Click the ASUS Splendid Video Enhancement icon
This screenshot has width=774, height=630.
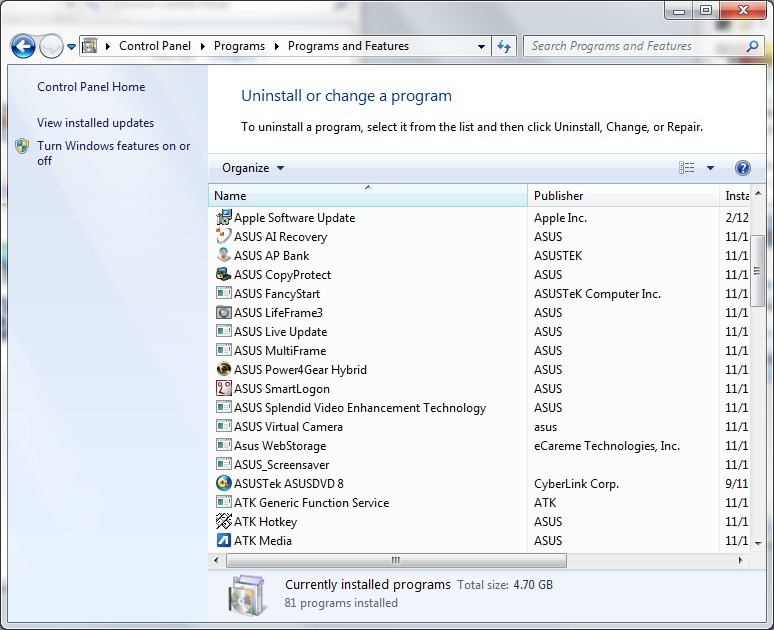tap(224, 407)
